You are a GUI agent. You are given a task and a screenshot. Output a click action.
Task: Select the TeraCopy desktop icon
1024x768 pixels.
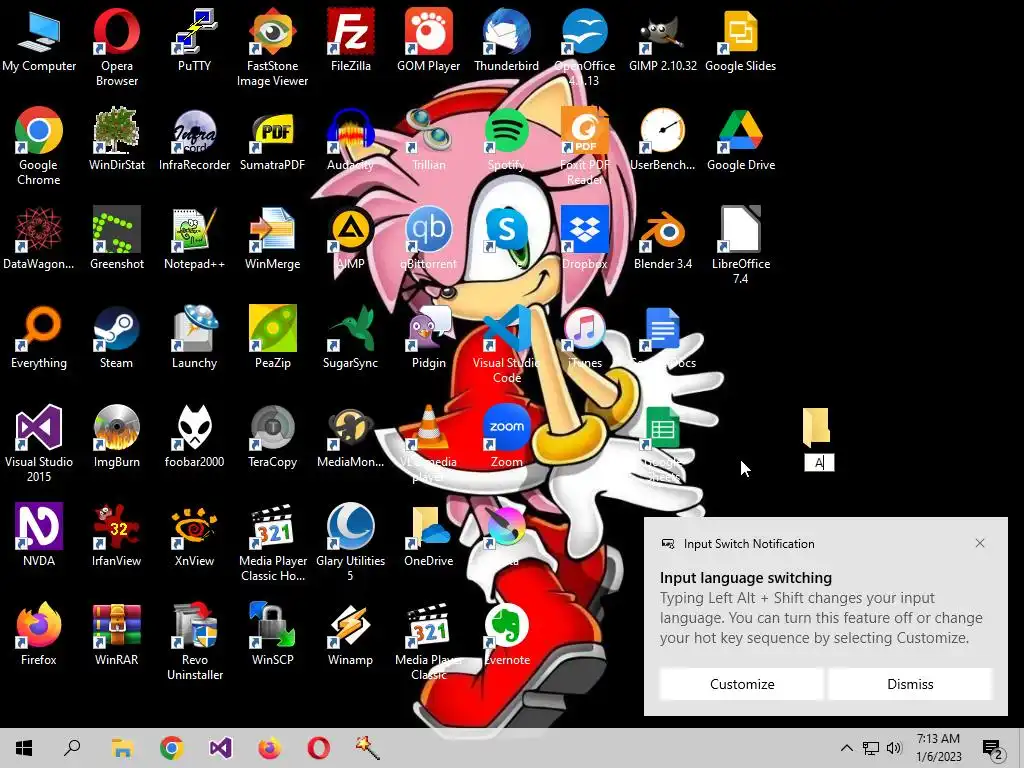point(272,427)
